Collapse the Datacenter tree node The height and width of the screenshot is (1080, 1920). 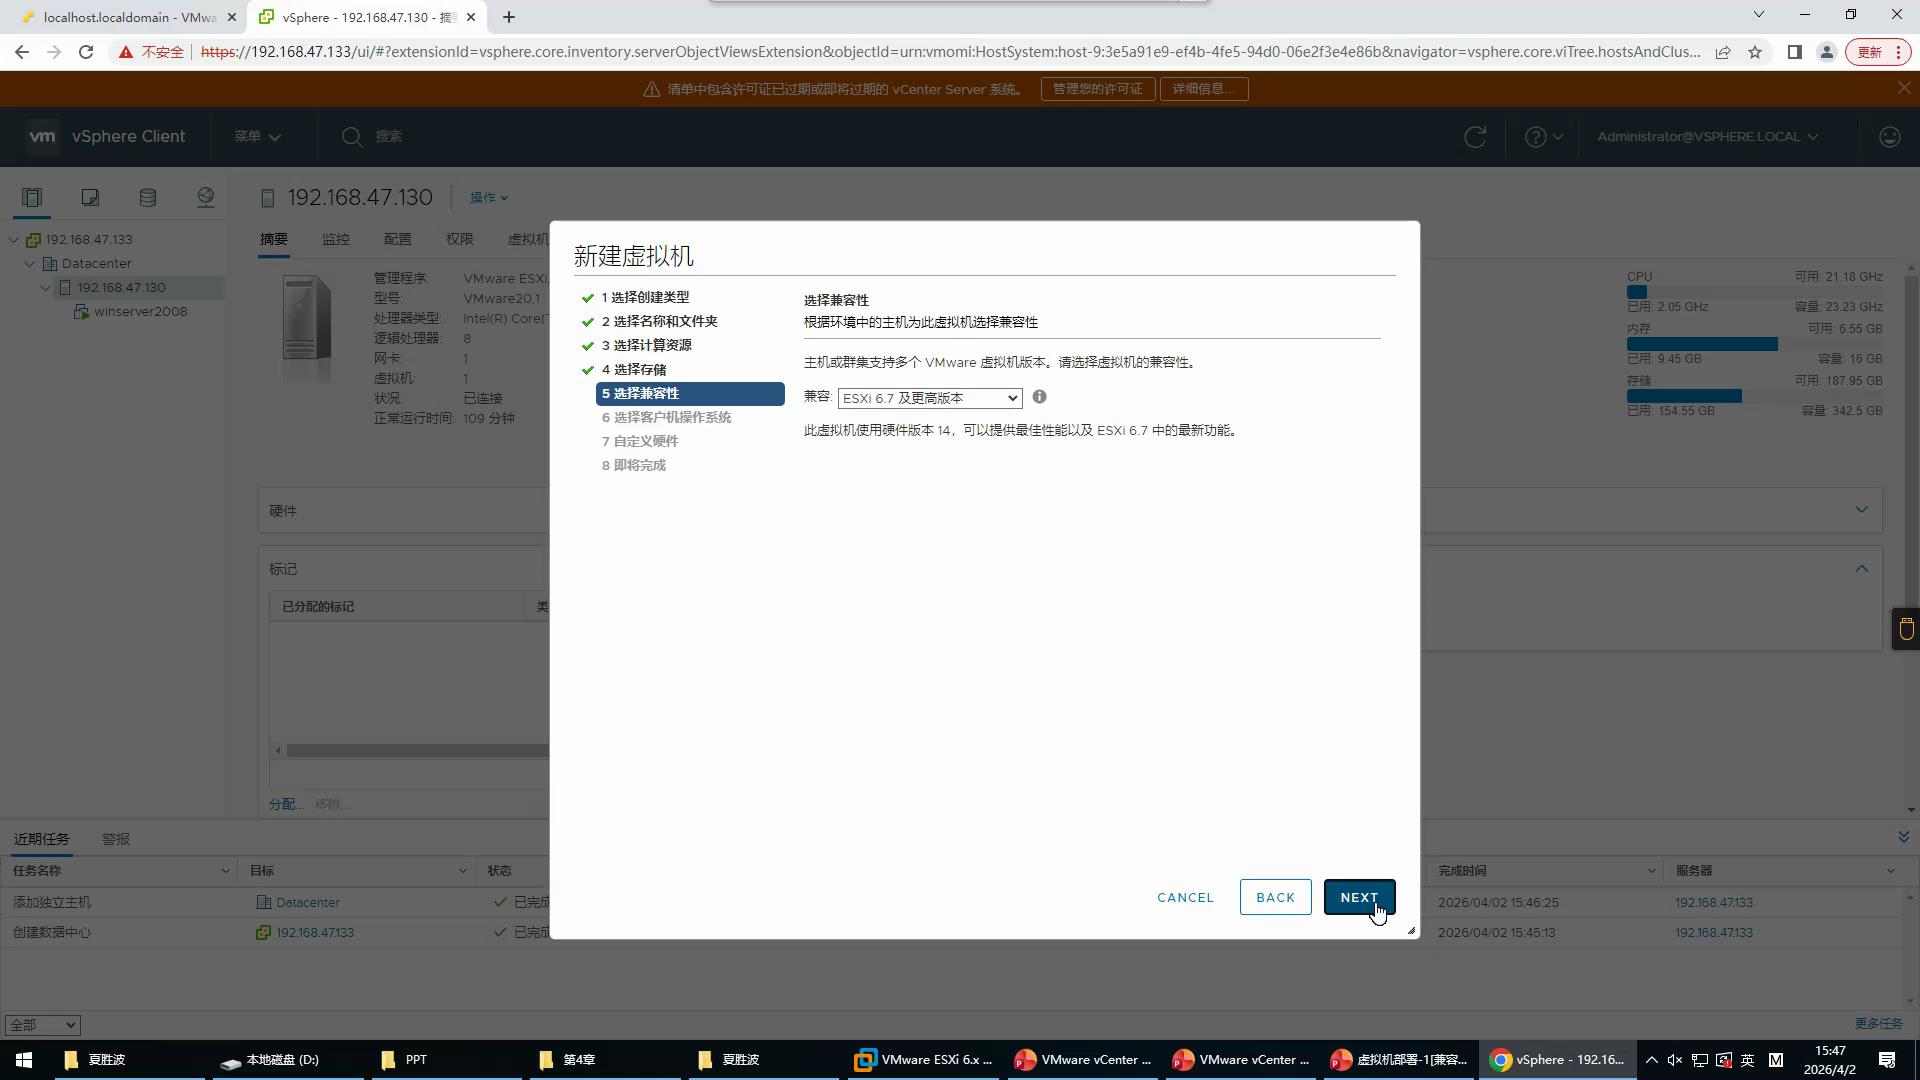coord(30,264)
